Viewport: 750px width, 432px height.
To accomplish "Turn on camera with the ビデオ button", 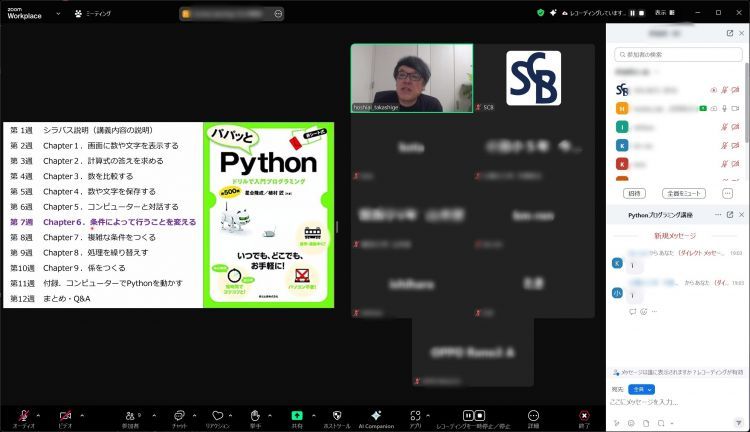I will 65,415.
